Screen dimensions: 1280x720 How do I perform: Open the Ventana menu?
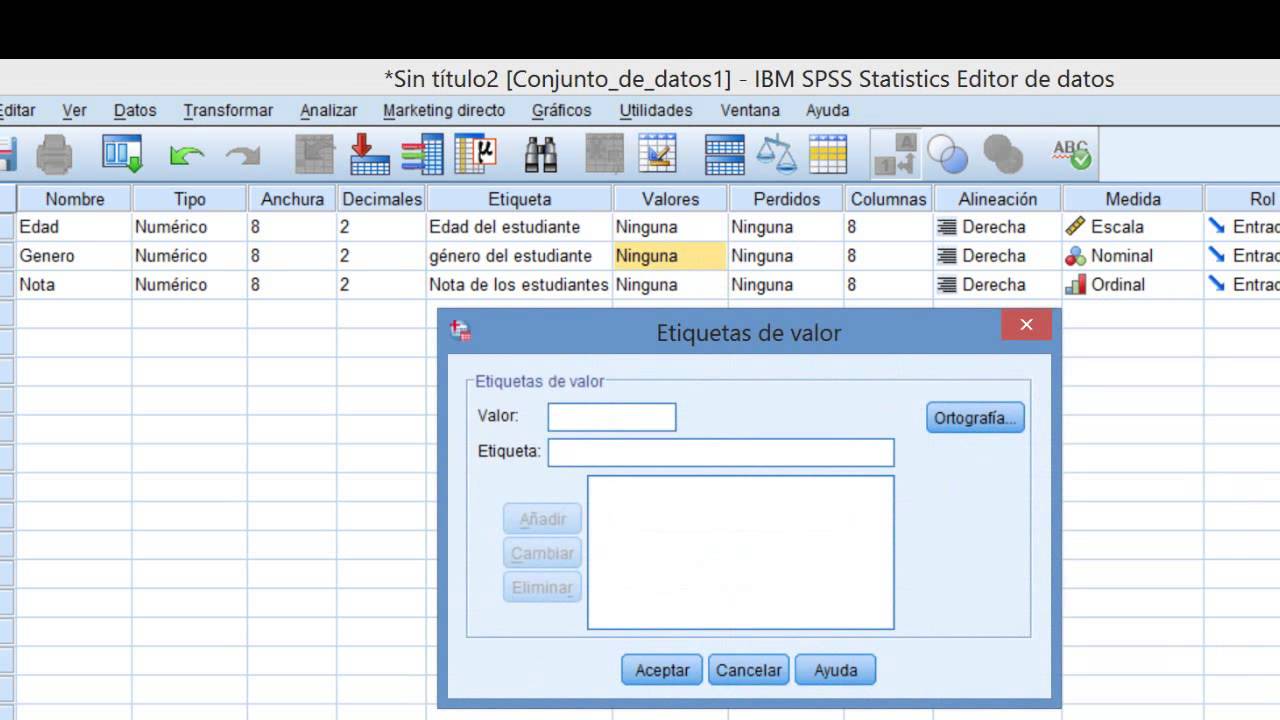pyautogui.click(x=750, y=110)
